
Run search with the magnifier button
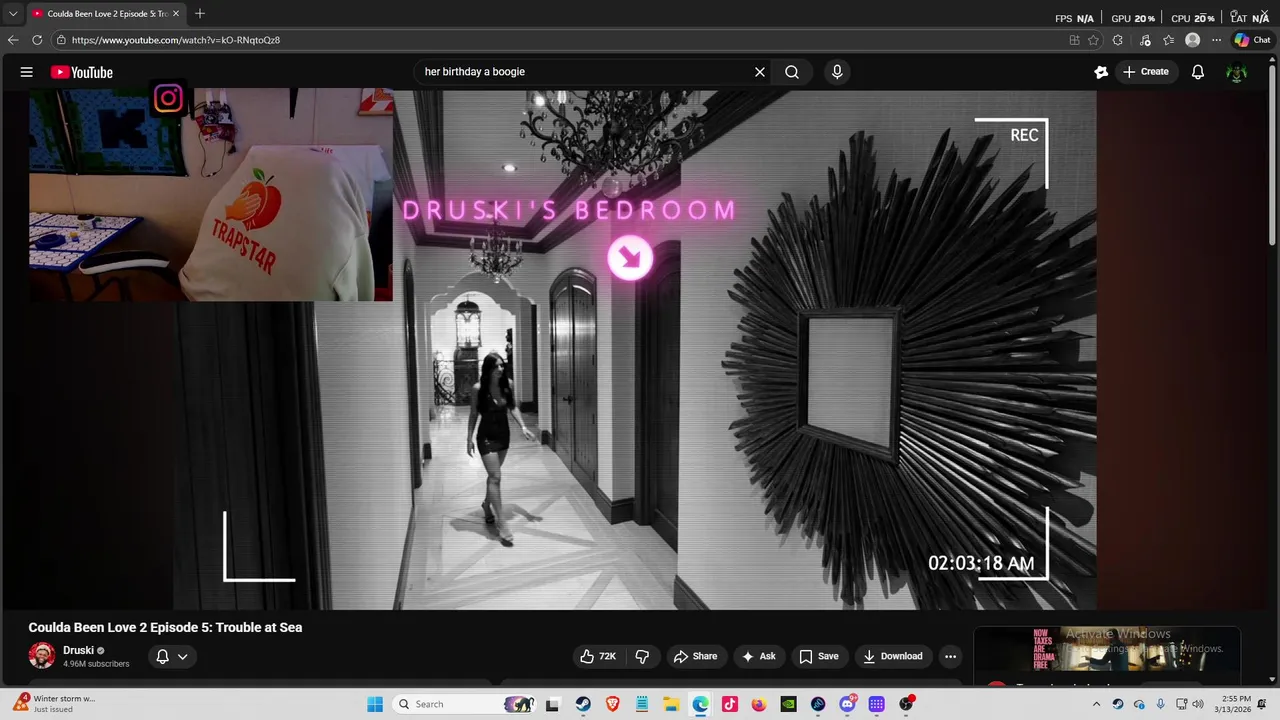(x=792, y=72)
